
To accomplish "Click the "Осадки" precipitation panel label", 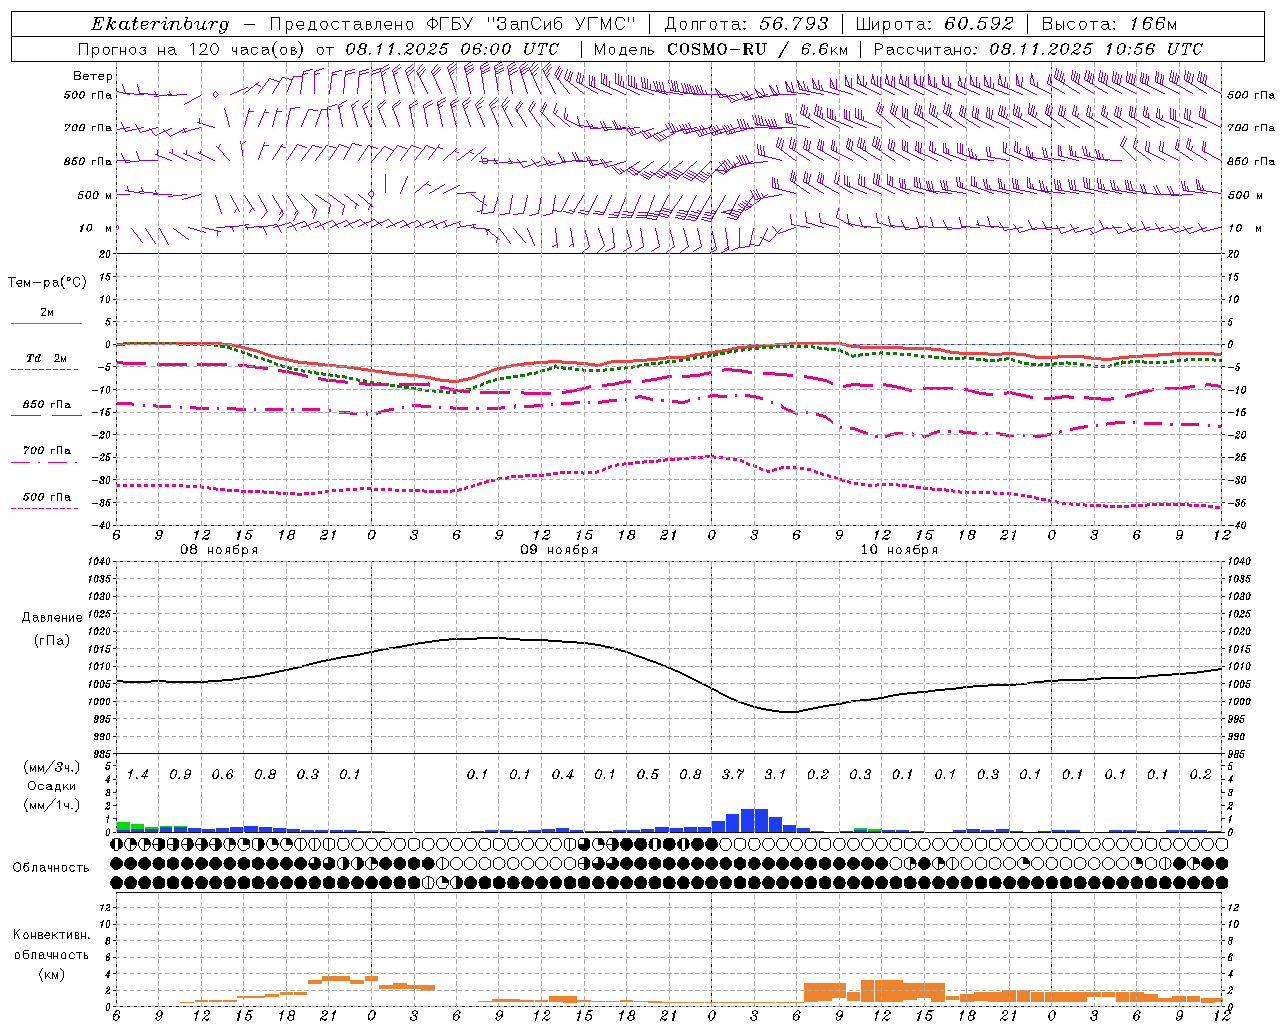I will (x=51, y=786).
